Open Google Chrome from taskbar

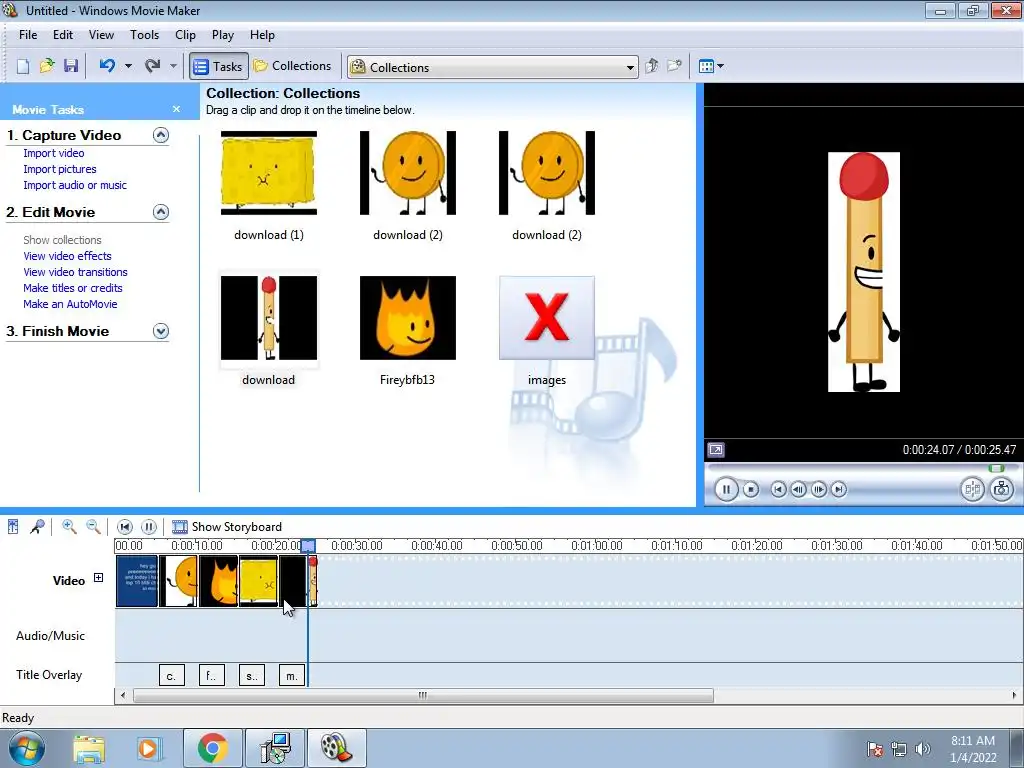tap(213, 748)
